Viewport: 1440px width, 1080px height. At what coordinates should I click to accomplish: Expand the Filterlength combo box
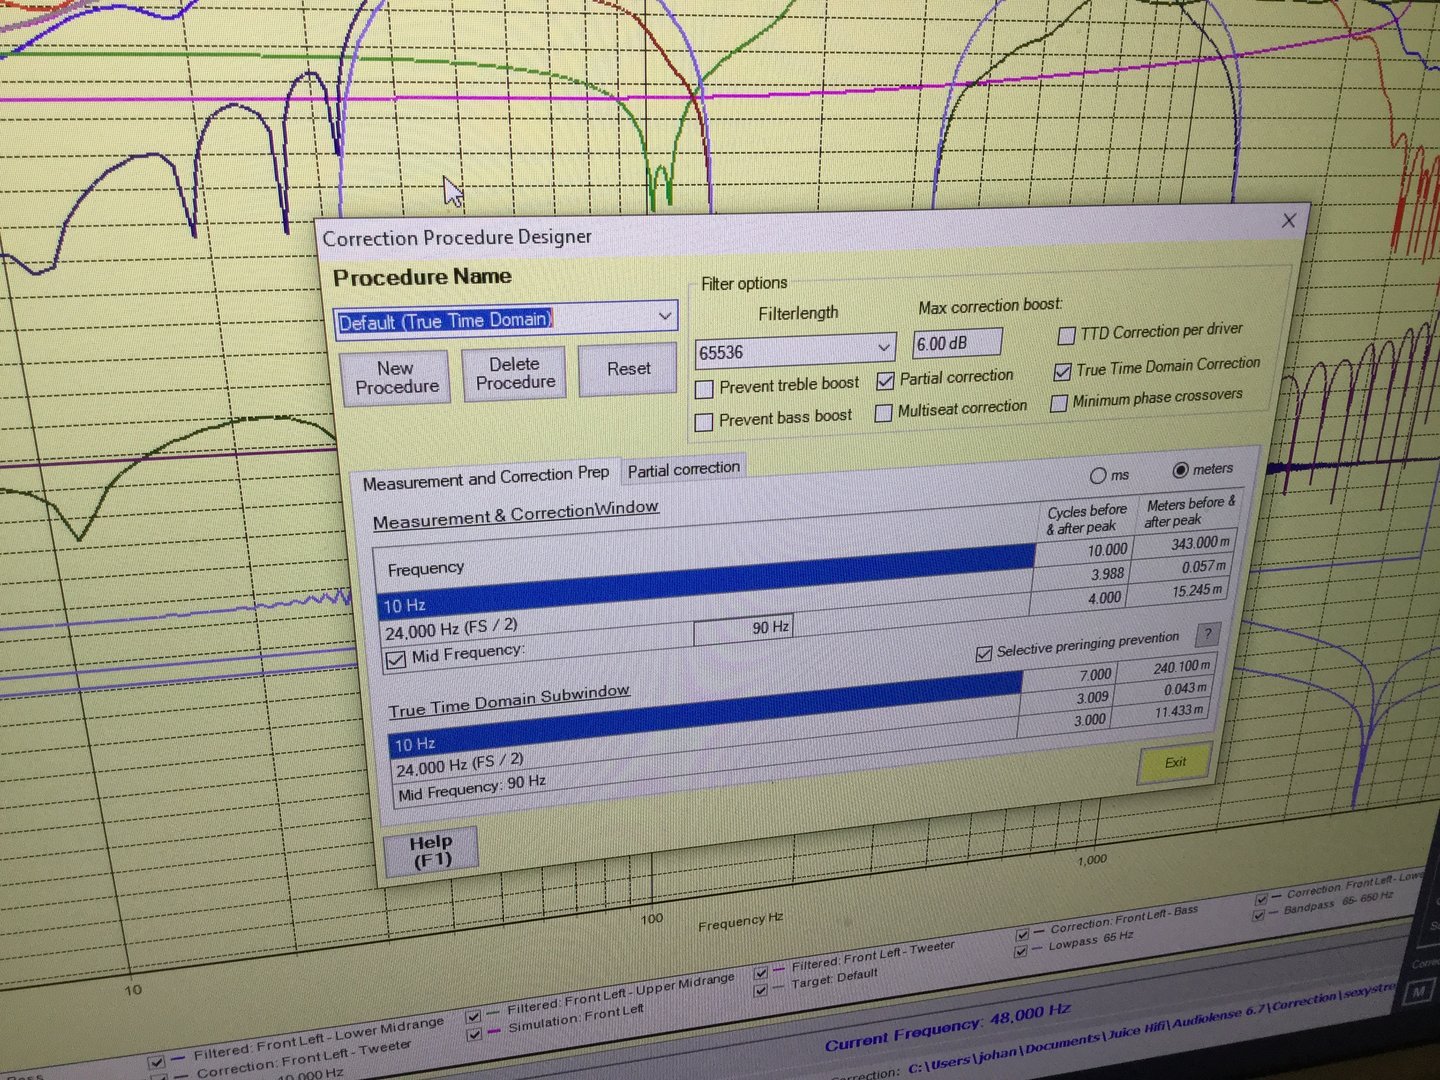click(x=884, y=348)
